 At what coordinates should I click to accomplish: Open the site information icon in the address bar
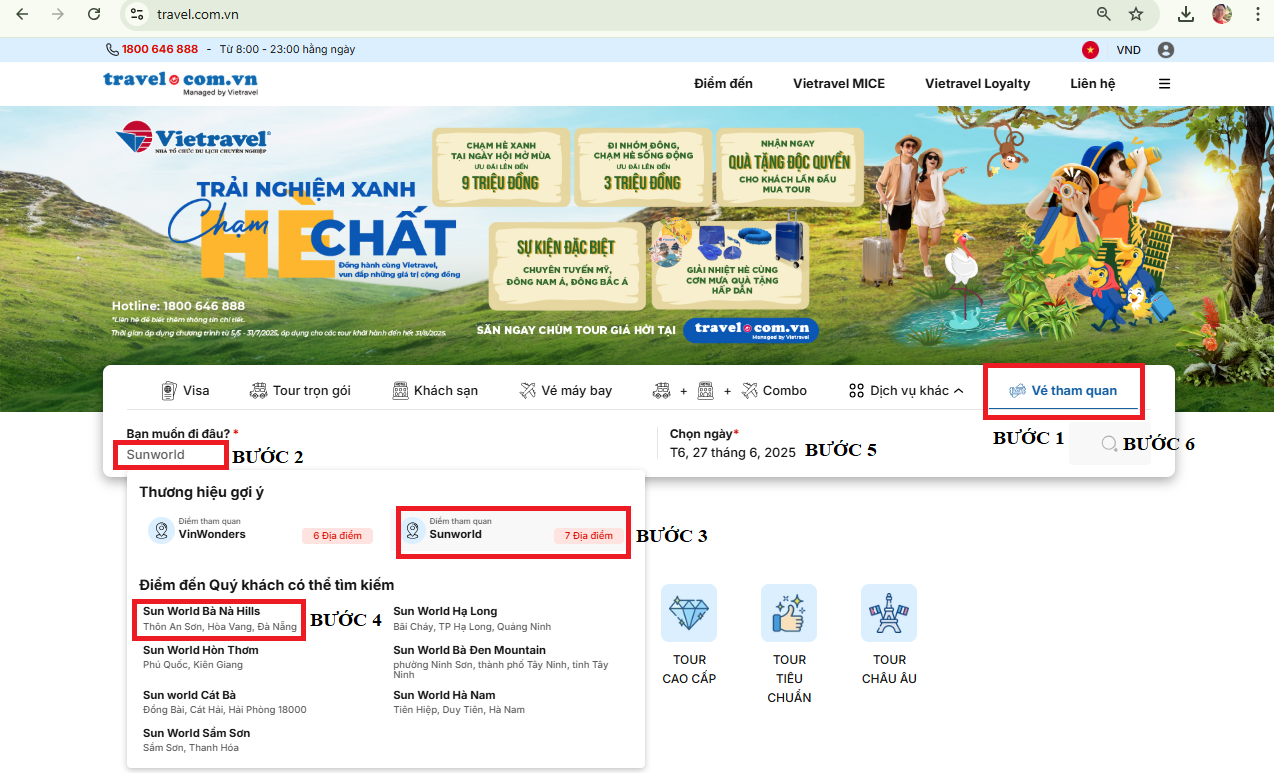click(x=138, y=14)
